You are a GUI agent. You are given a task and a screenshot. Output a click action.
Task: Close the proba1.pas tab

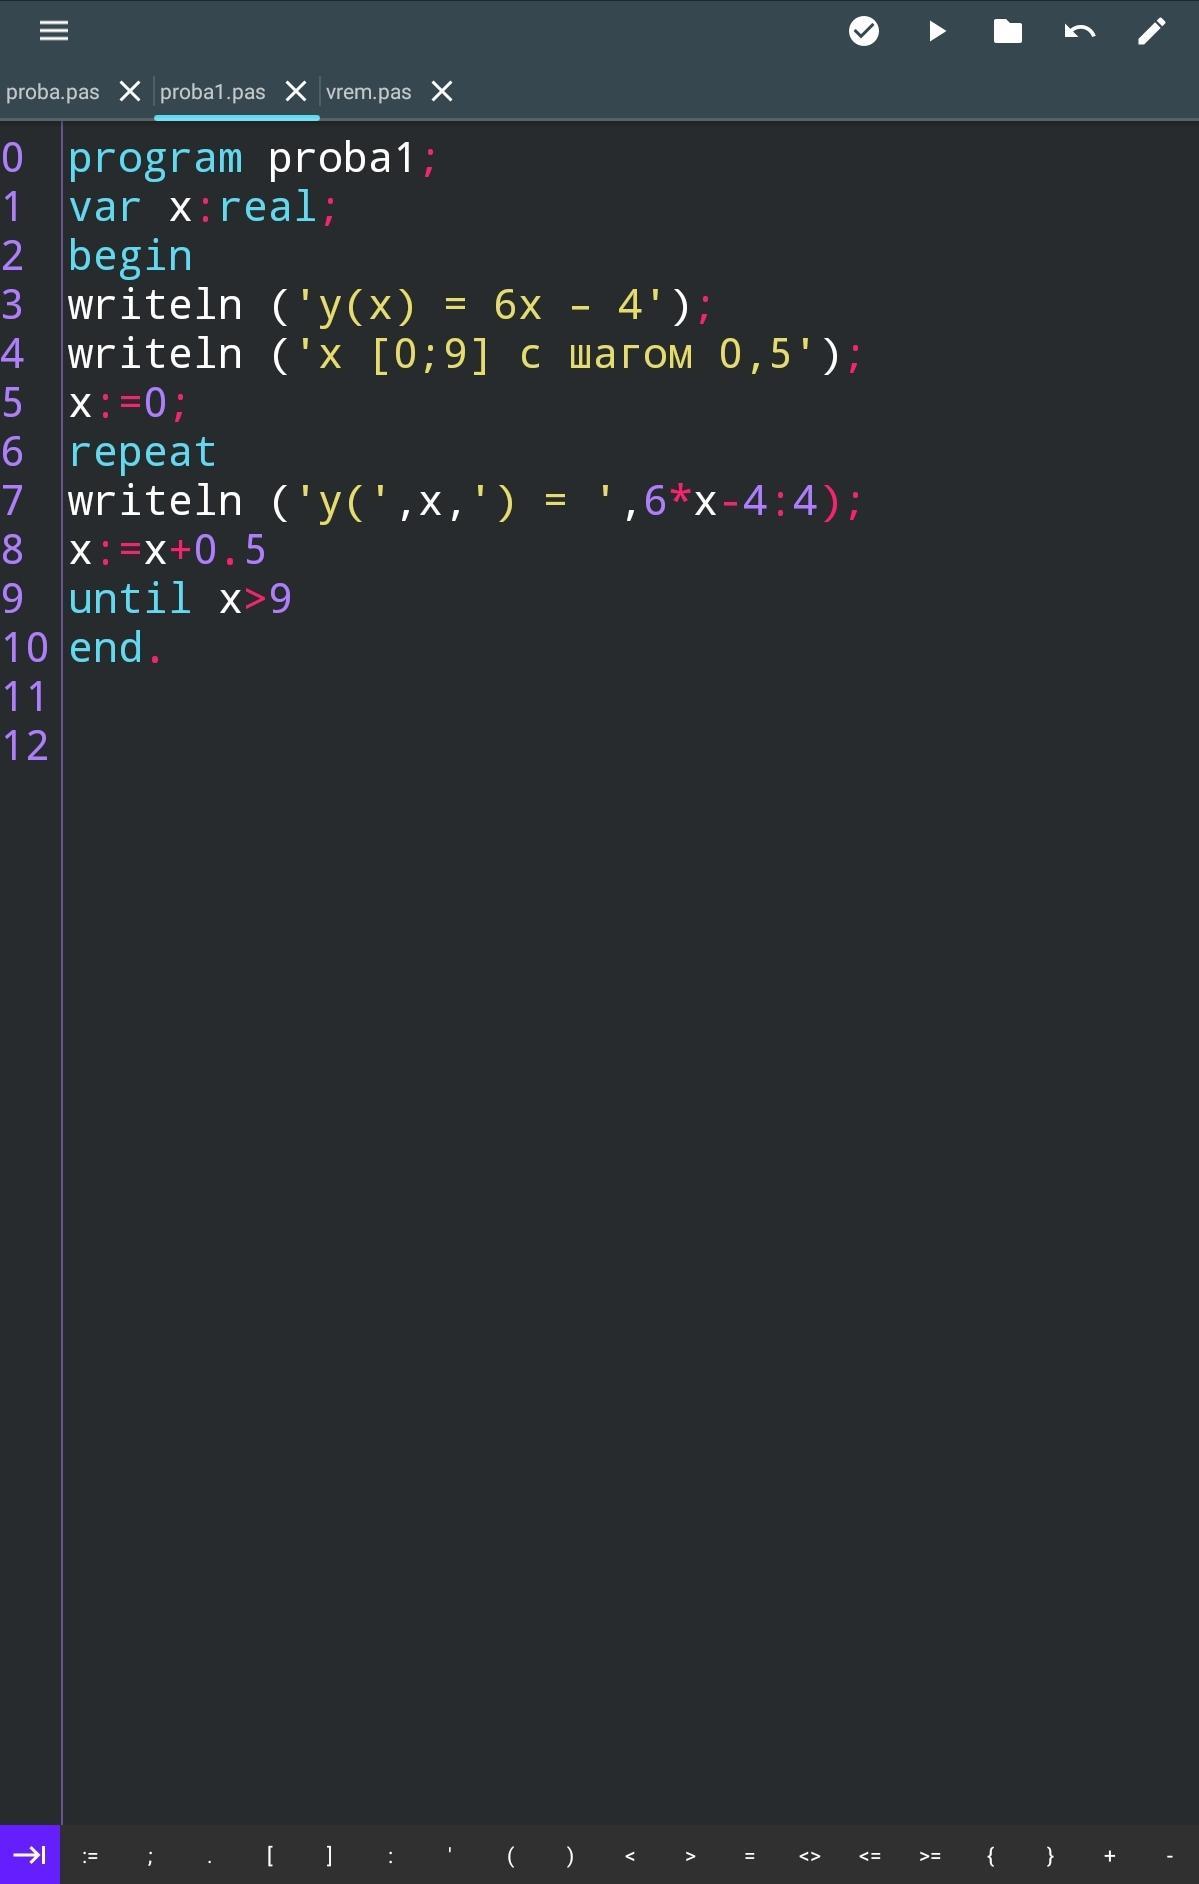point(296,92)
